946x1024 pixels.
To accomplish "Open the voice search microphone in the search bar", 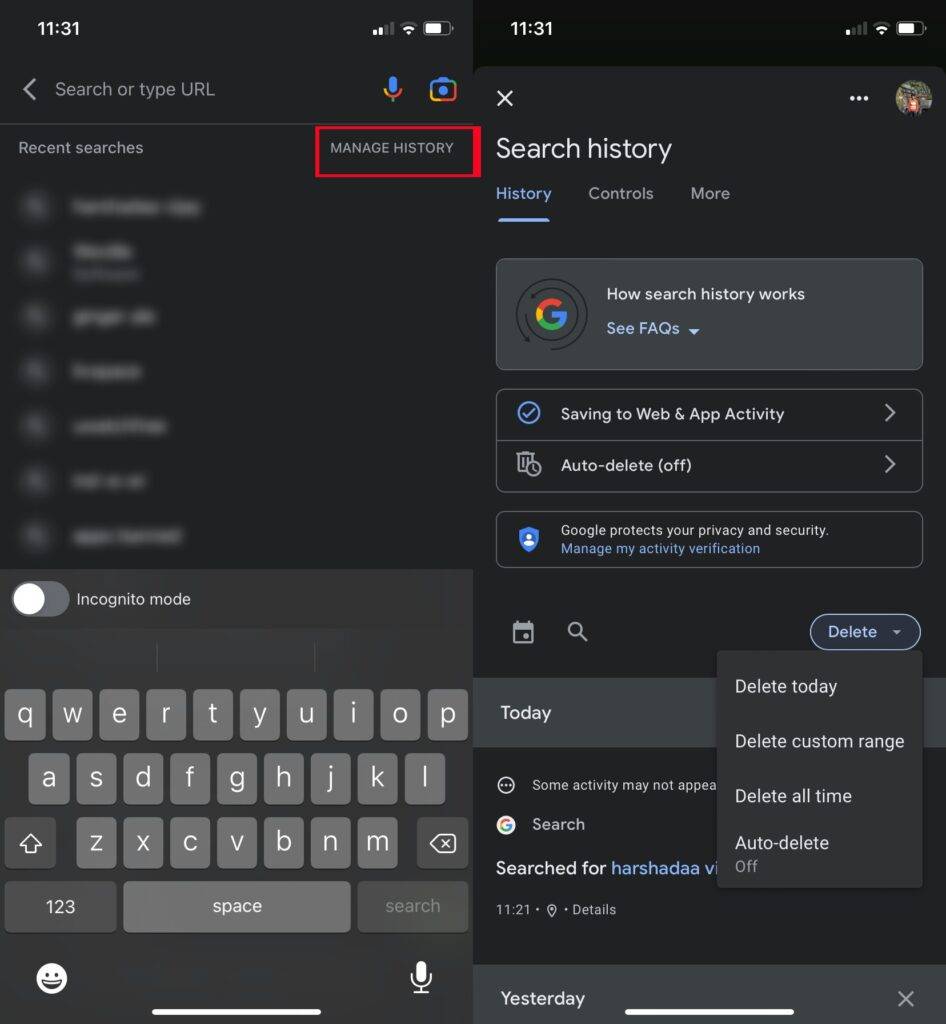I will pos(392,89).
